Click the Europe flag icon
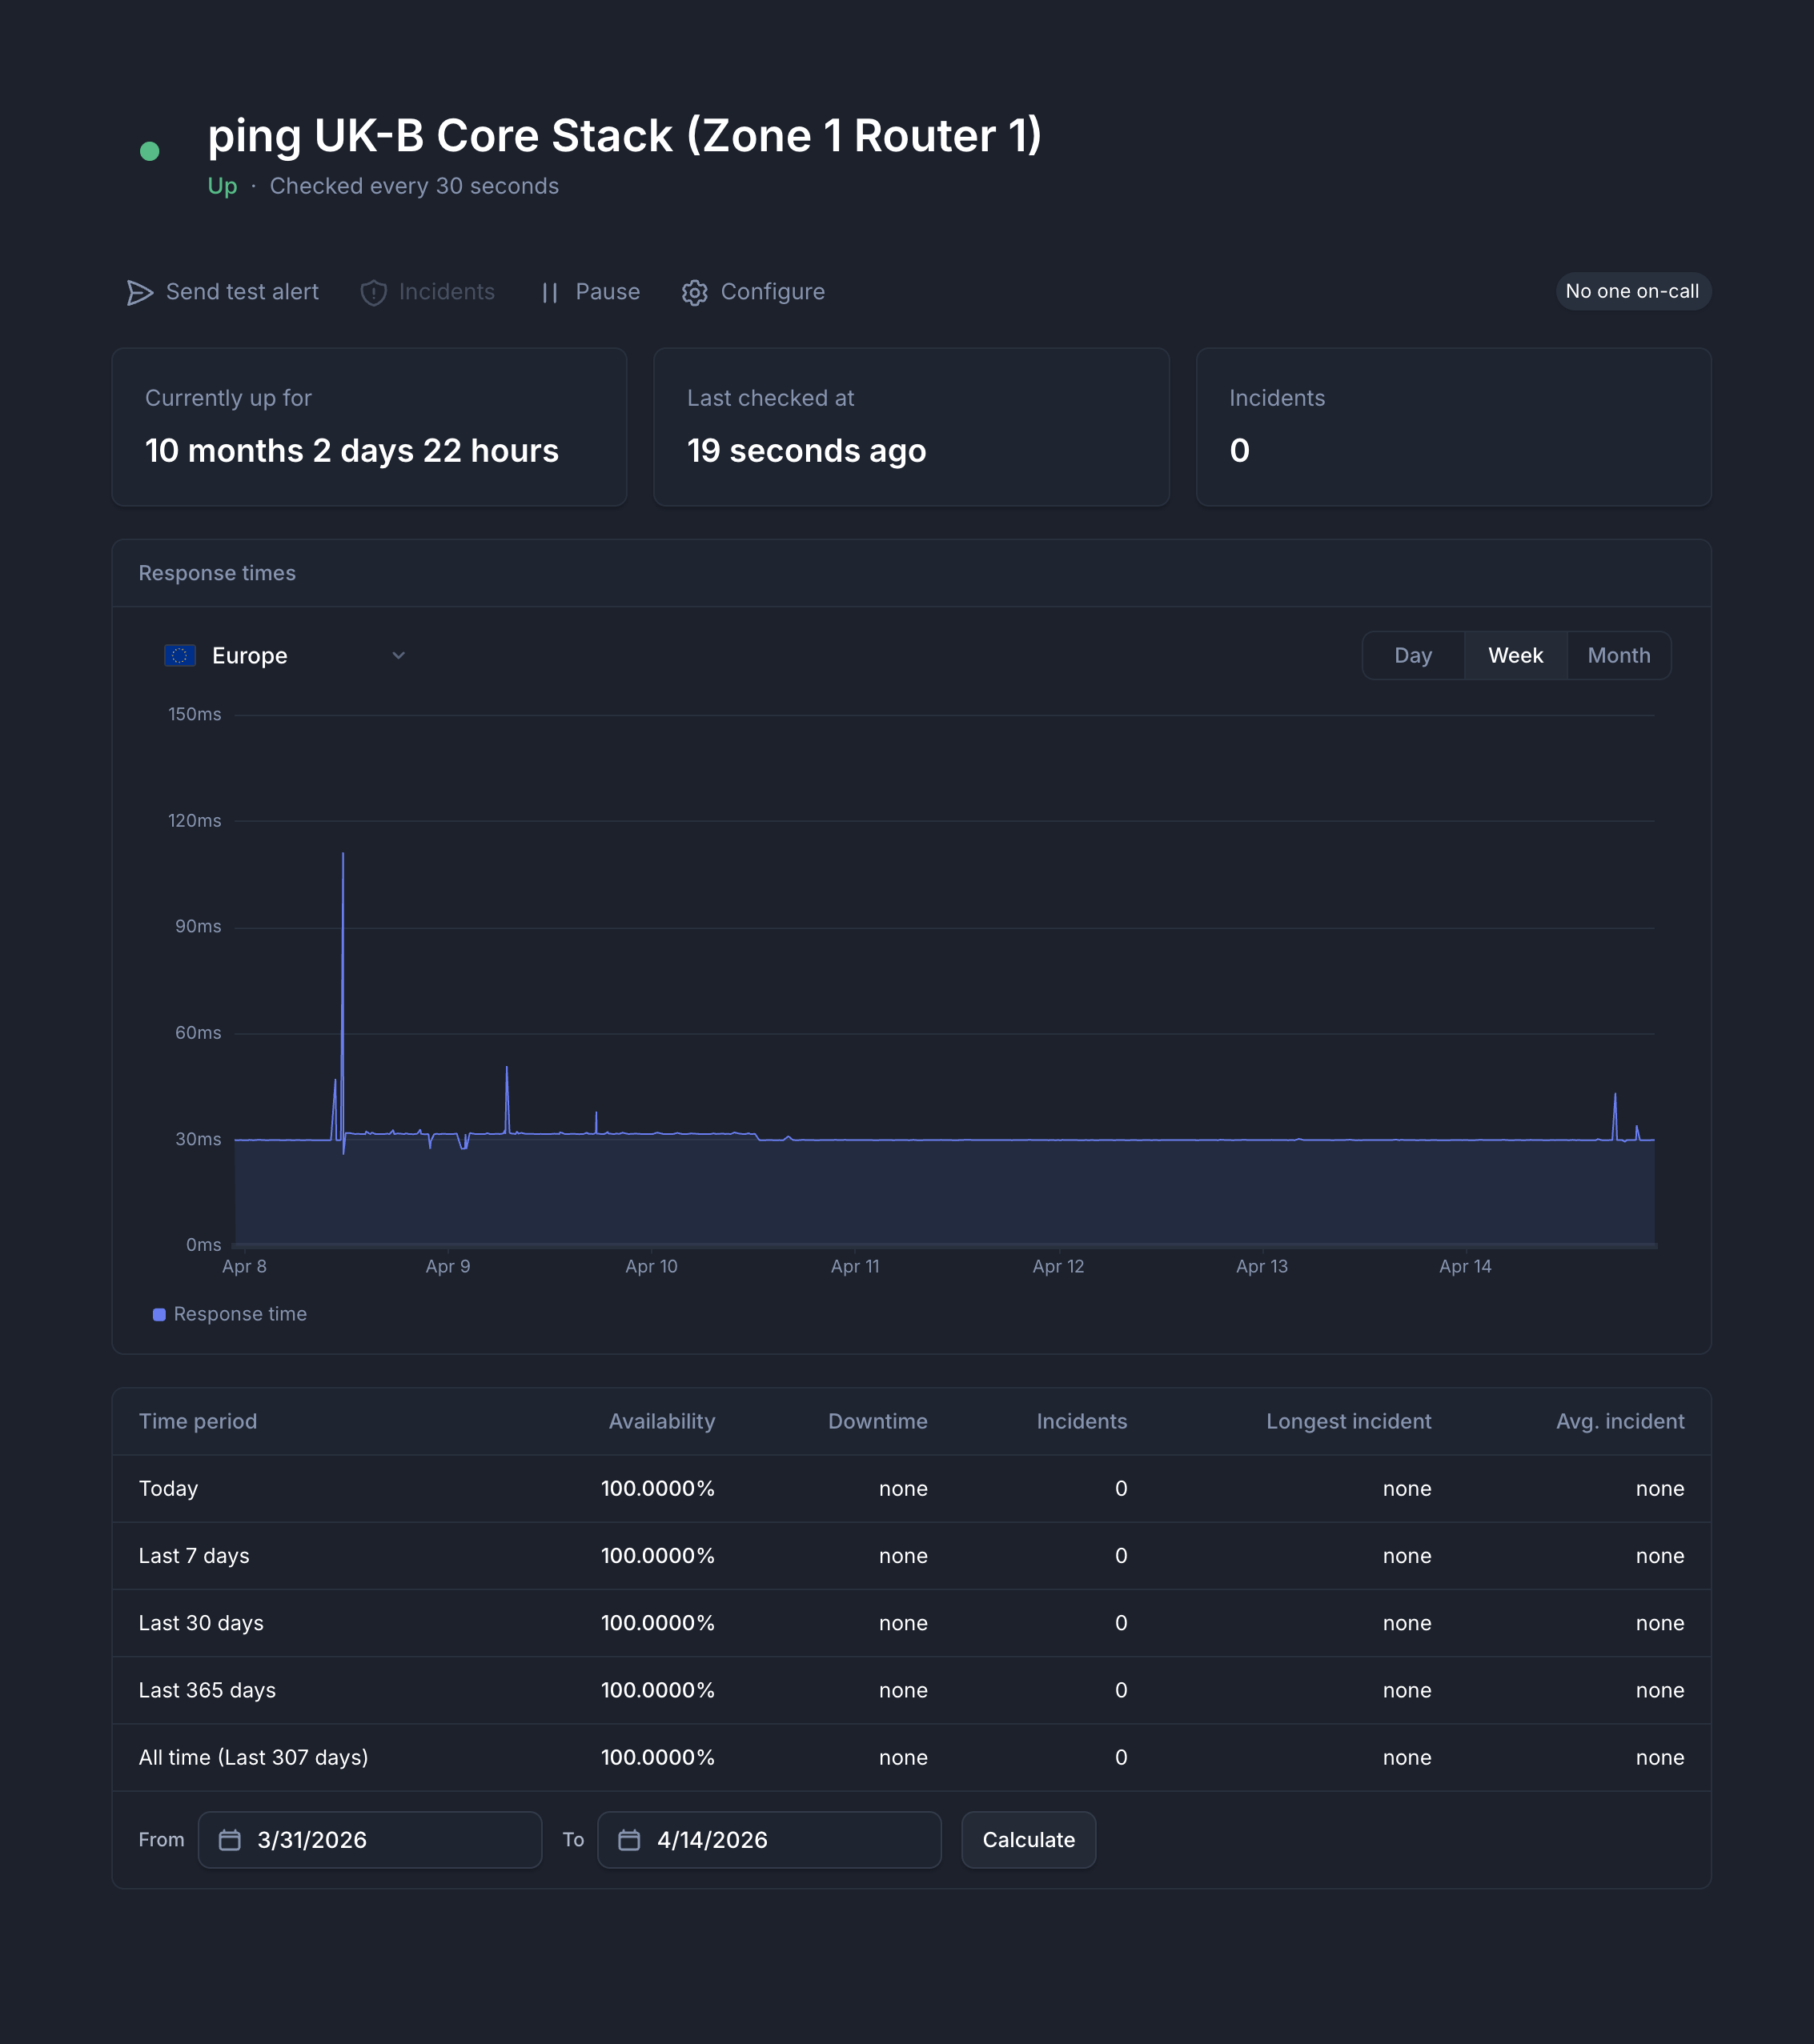Image resolution: width=1814 pixels, height=2044 pixels. (180, 656)
